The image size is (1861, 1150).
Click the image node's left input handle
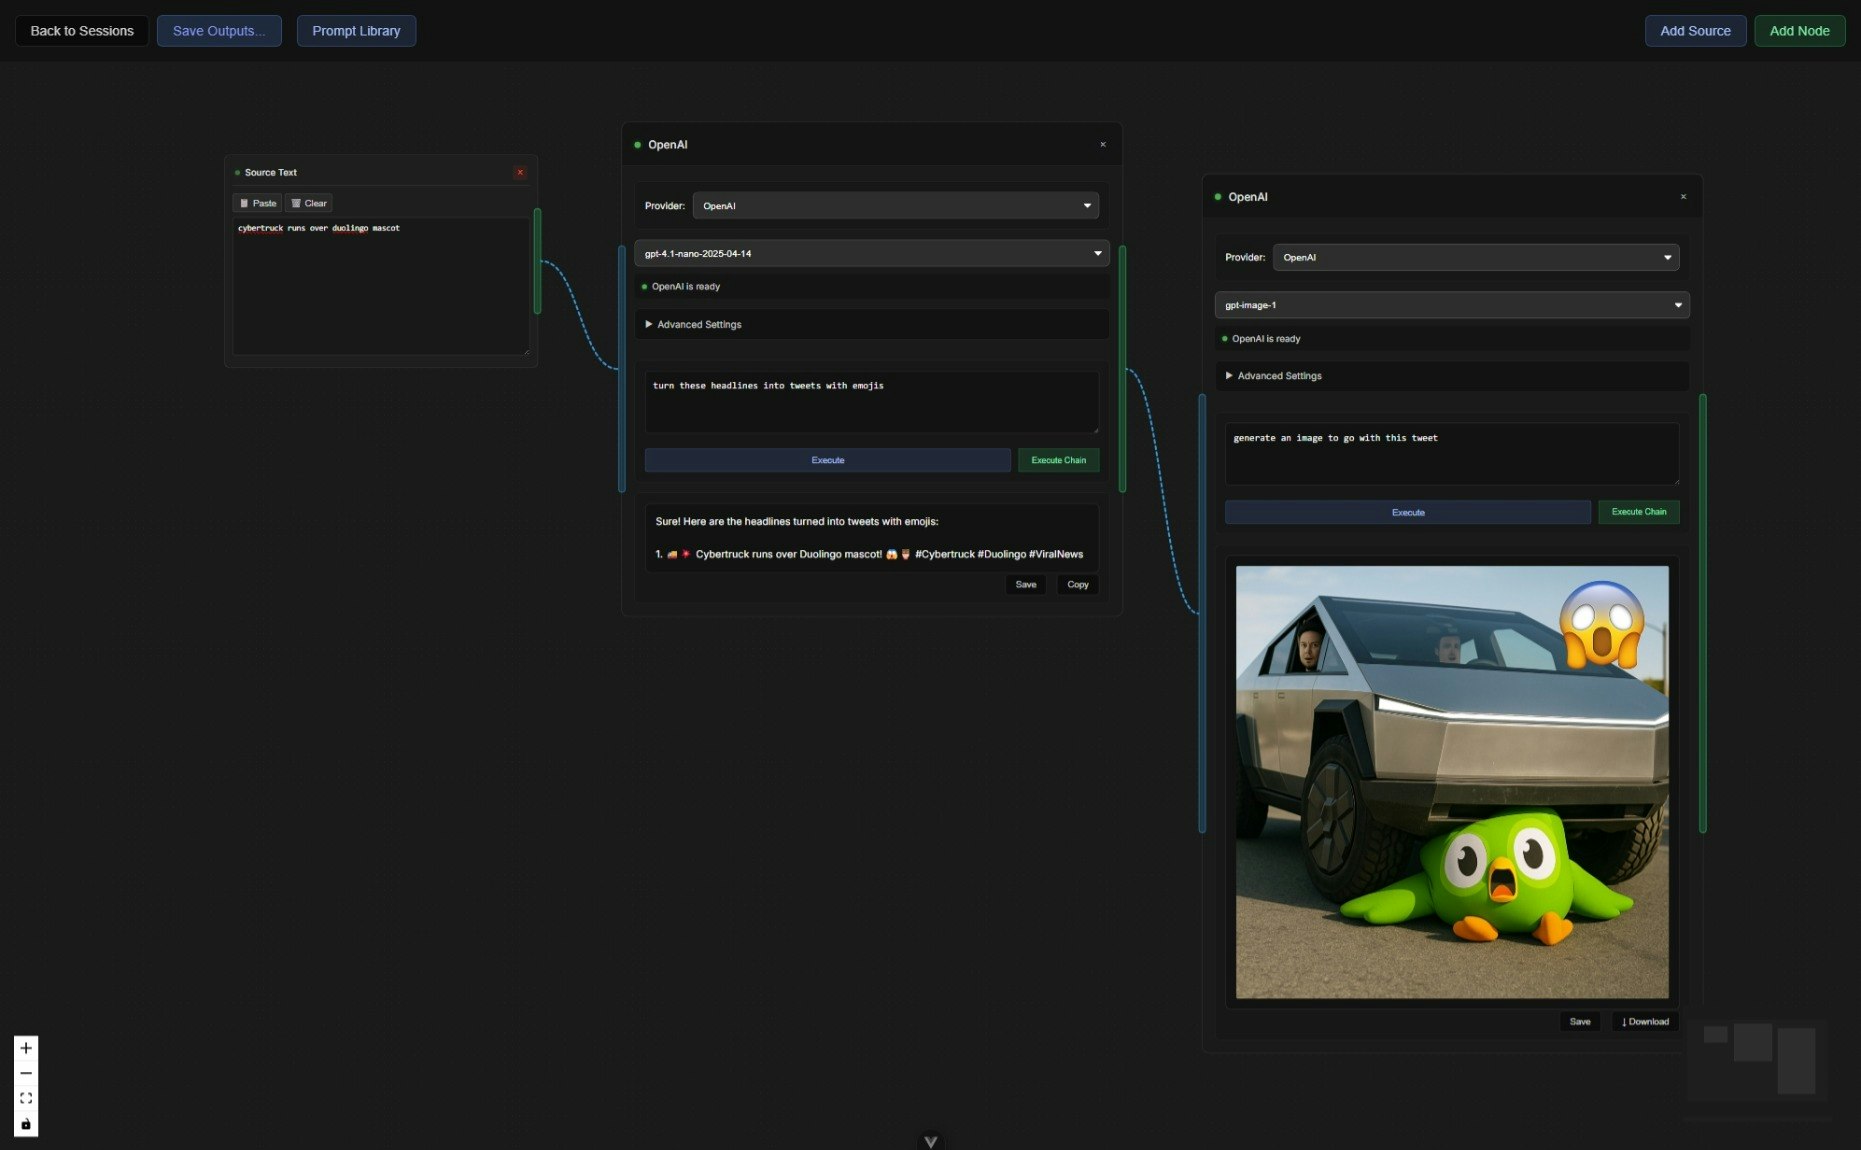pos(1202,613)
